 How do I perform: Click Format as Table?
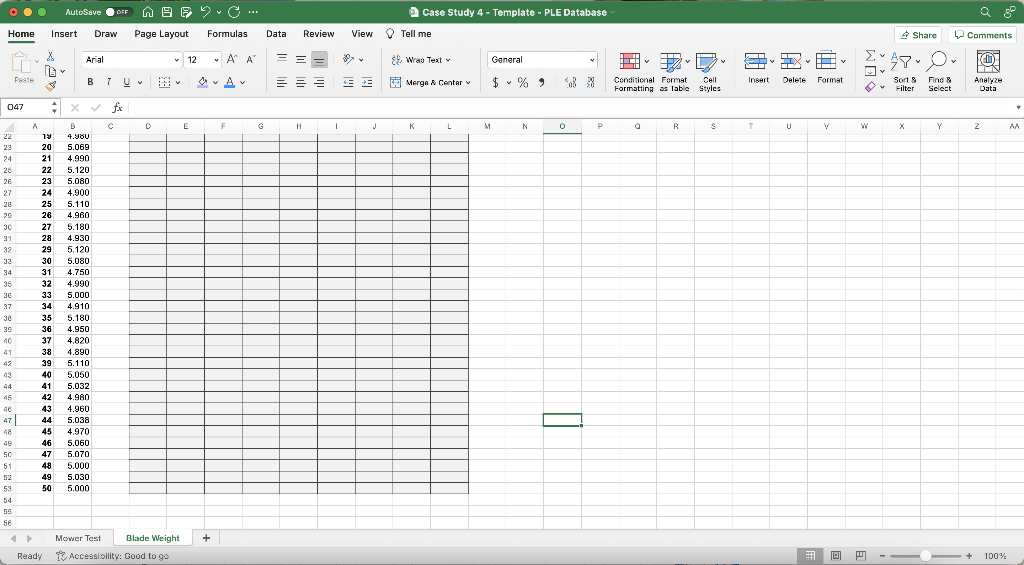click(674, 72)
